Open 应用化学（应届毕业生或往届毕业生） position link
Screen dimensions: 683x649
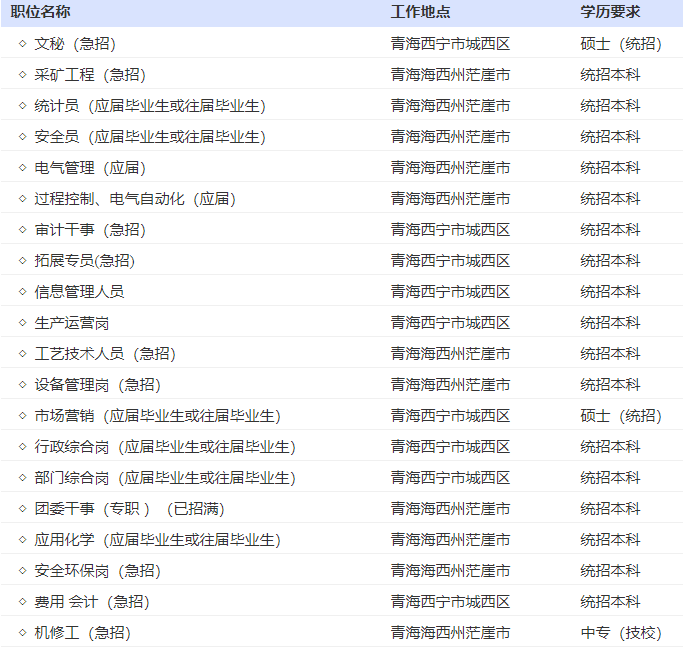(157, 540)
